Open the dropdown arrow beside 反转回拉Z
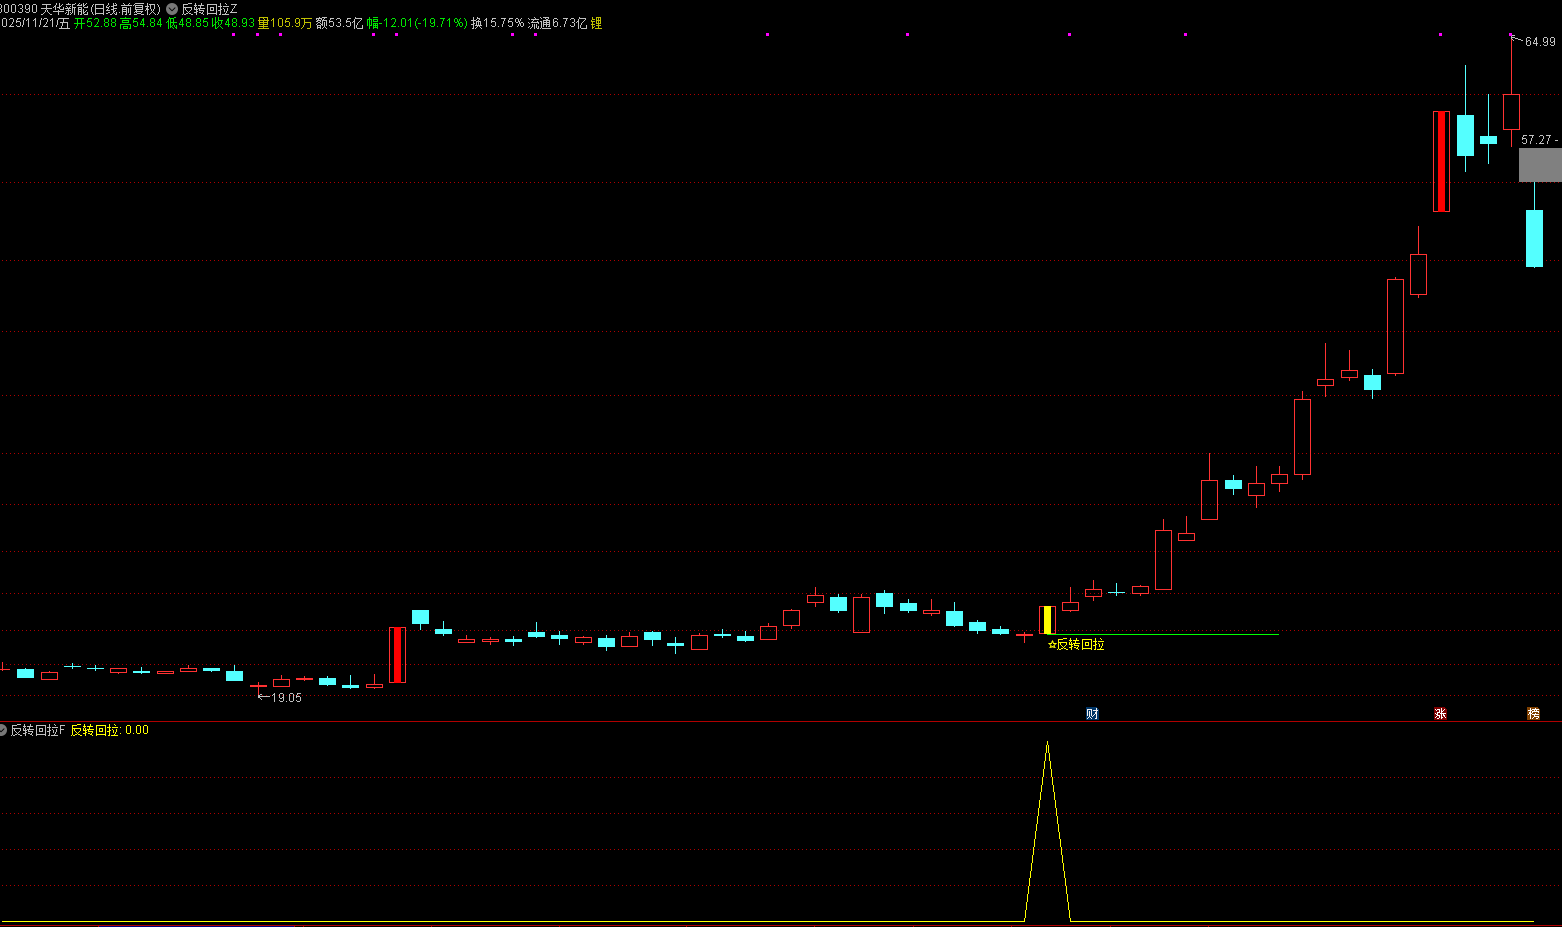 (x=172, y=9)
